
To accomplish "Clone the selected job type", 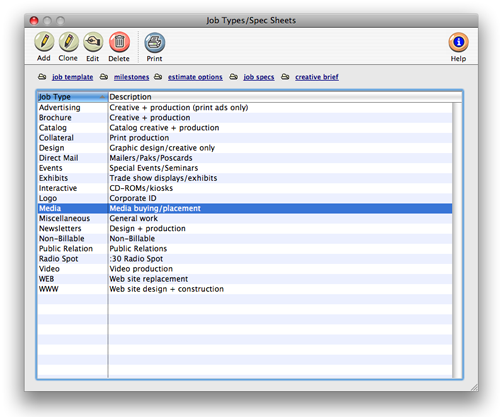I will 69,42.
